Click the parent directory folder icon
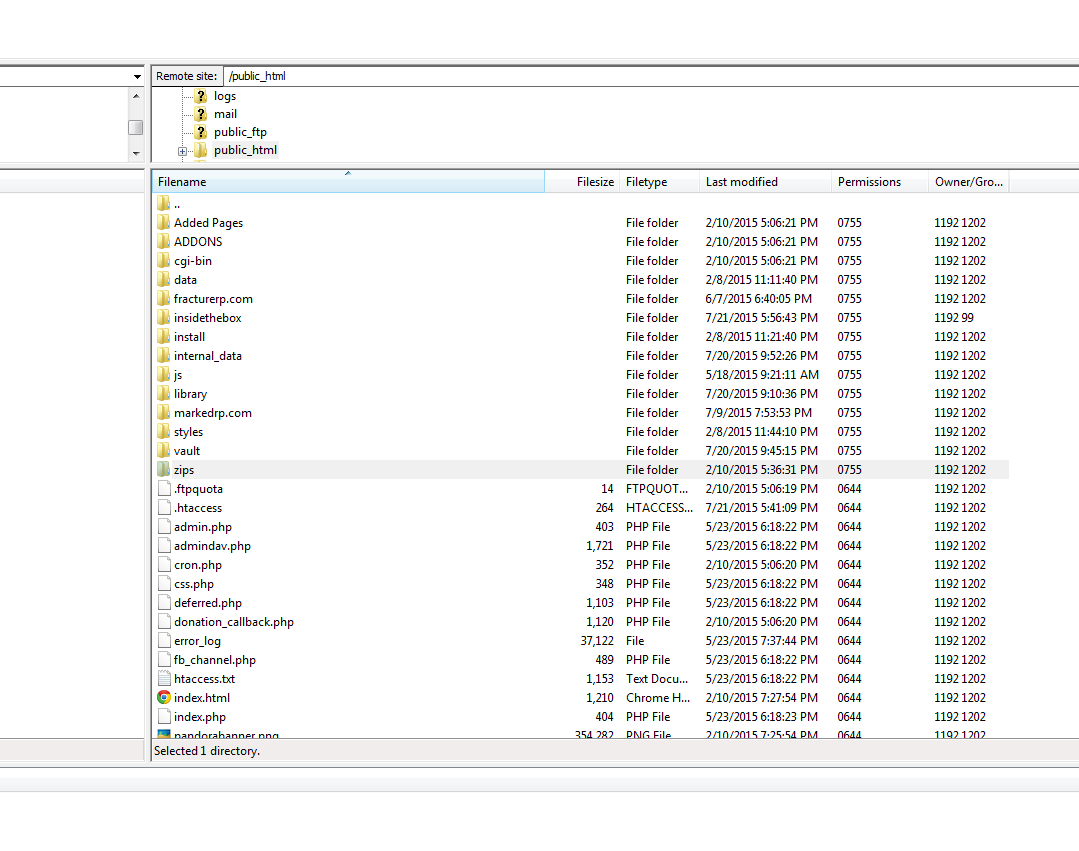 [x=164, y=204]
